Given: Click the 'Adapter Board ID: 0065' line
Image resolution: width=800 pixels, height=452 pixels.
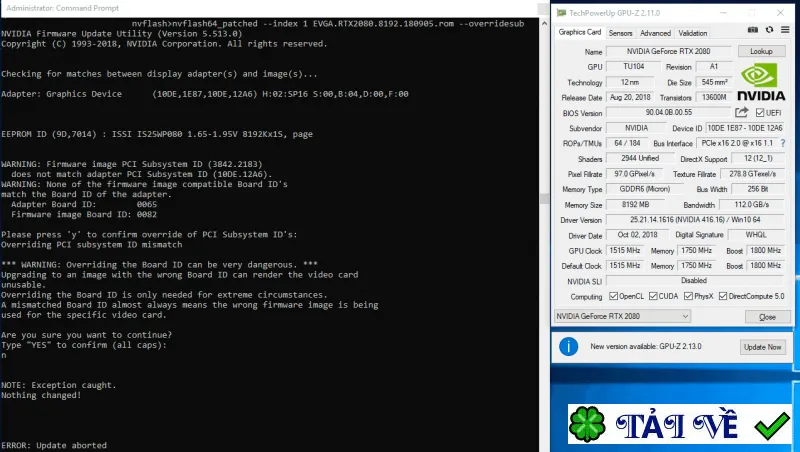Looking at the screenshot, I should click(84, 205).
